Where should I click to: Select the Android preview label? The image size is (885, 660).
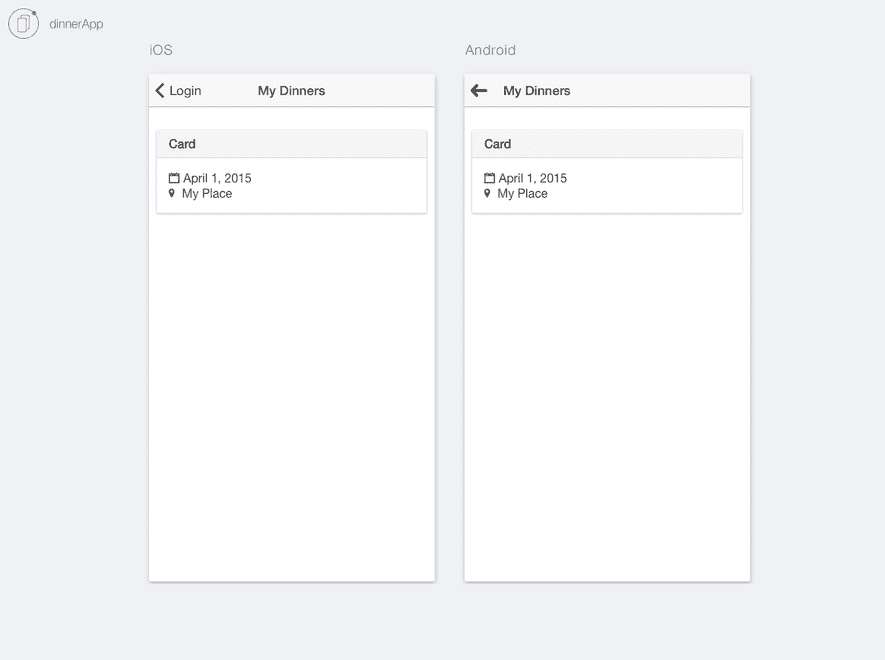490,49
